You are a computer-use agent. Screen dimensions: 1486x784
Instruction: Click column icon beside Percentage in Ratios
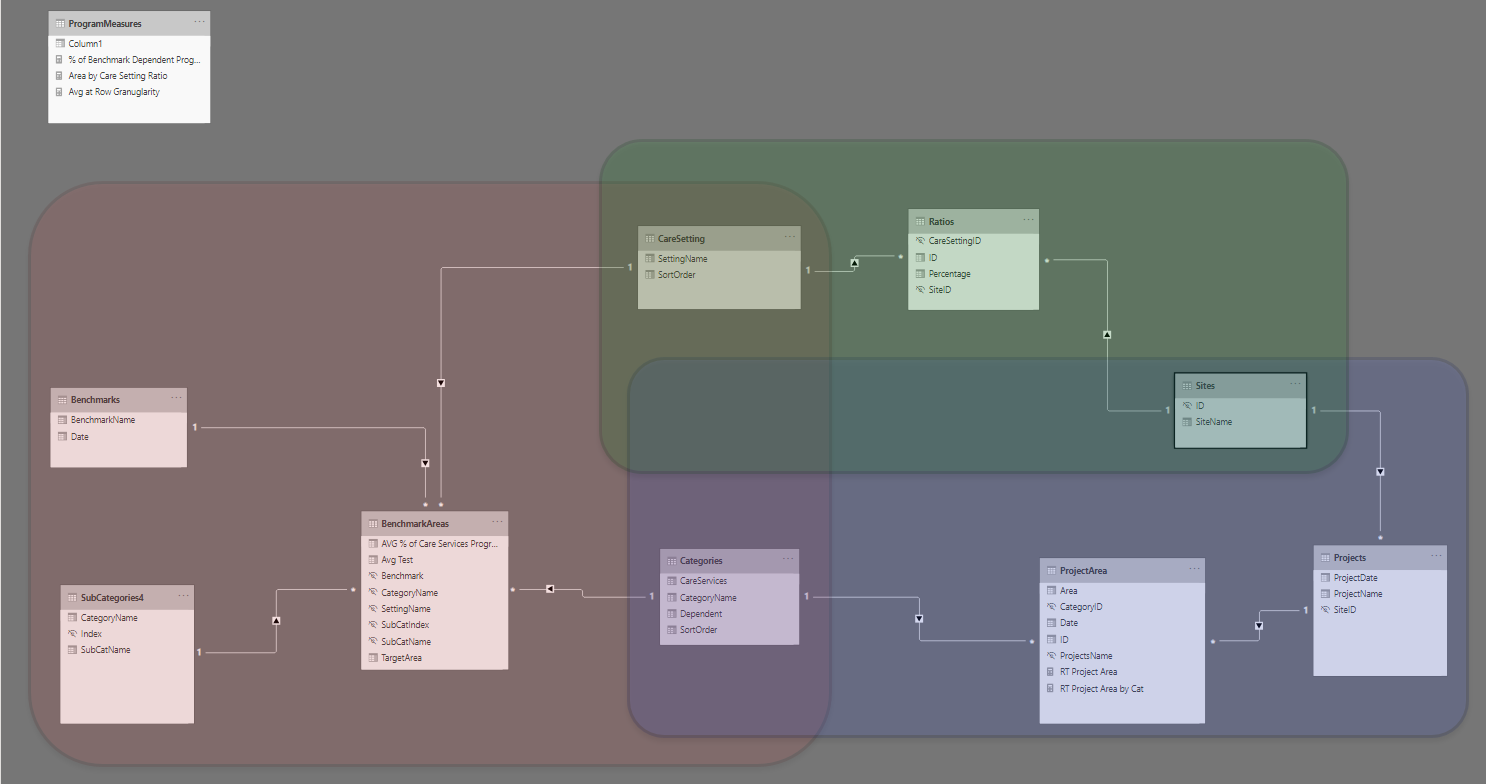click(920, 273)
